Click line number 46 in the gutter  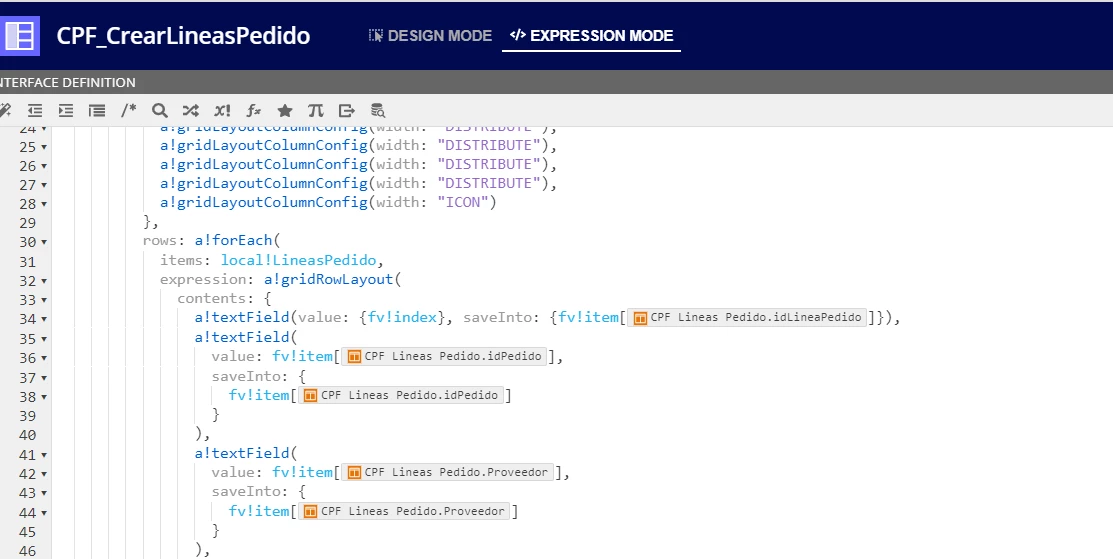(27, 550)
